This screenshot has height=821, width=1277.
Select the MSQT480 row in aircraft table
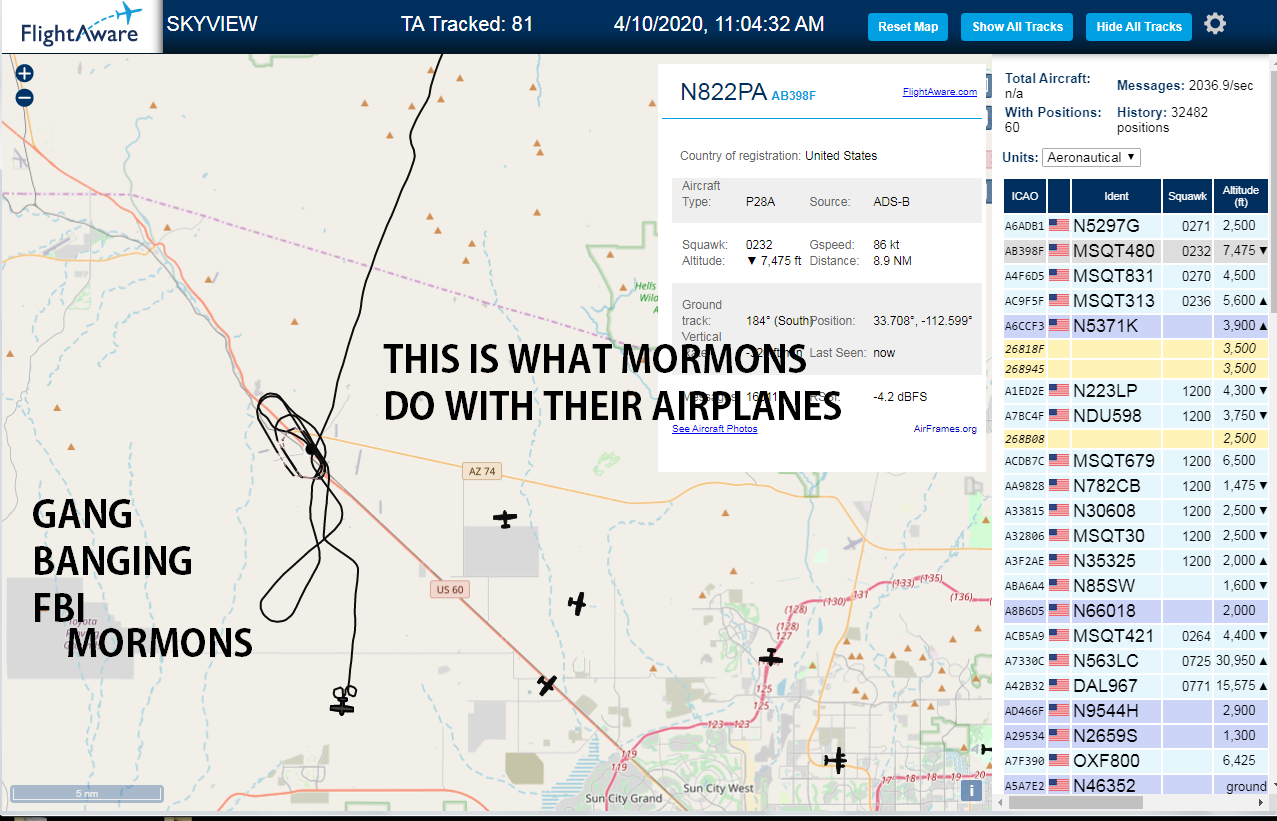pyautogui.click(x=1135, y=251)
